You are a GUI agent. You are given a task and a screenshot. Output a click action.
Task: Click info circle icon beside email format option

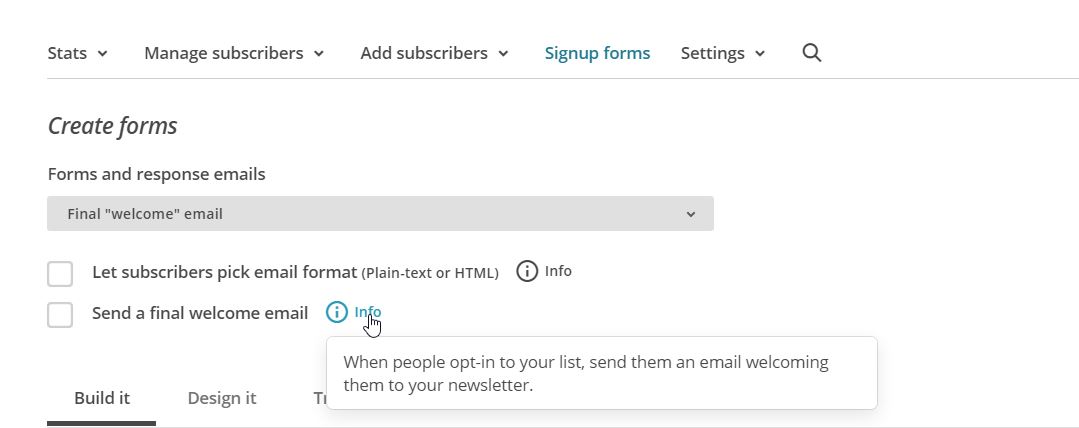pos(527,271)
